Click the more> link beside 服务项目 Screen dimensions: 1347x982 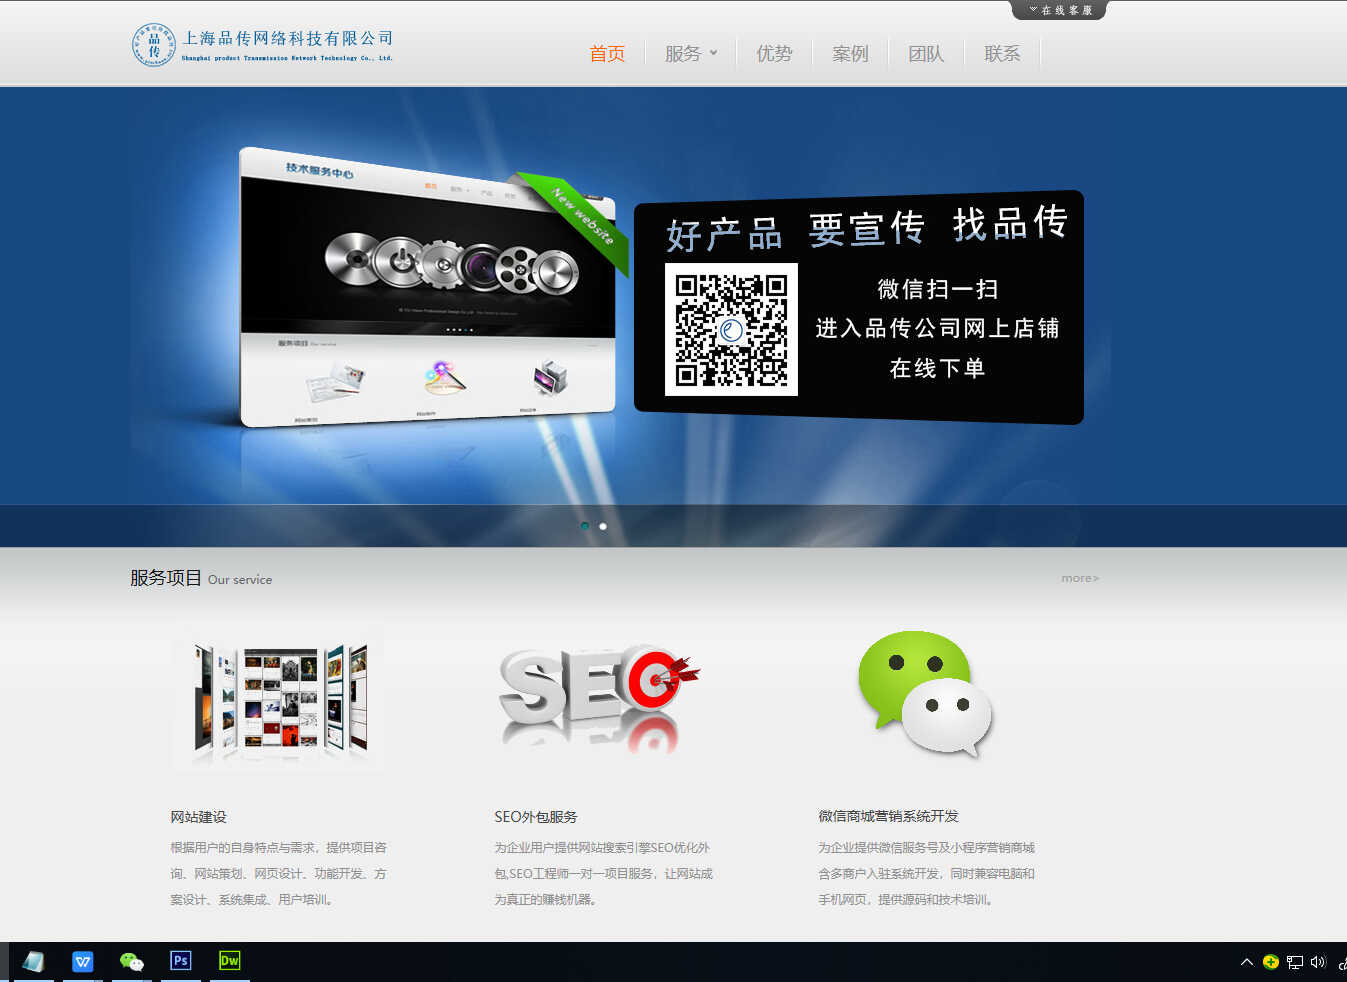click(1080, 577)
